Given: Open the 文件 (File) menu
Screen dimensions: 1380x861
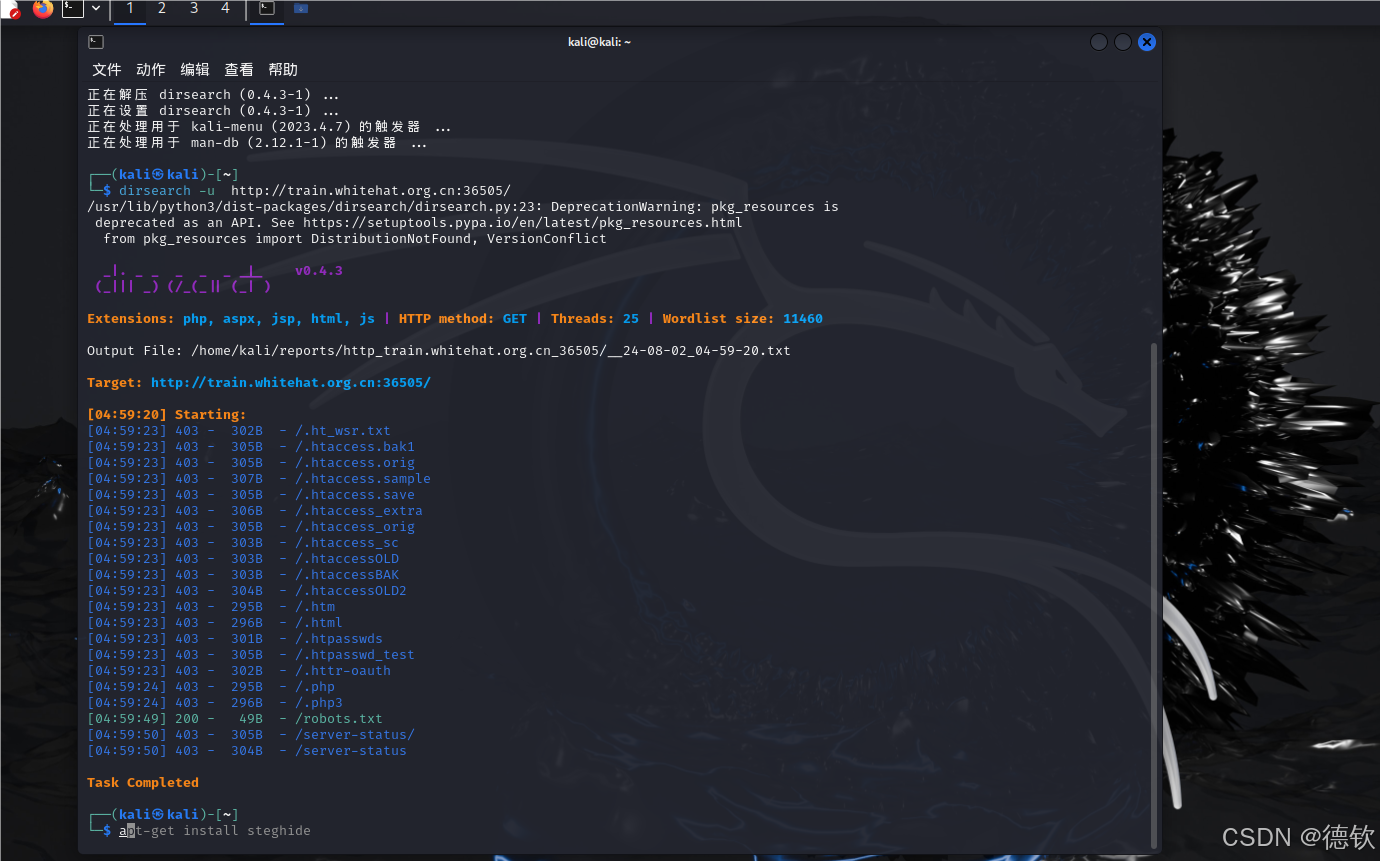Looking at the screenshot, I should click(x=106, y=70).
